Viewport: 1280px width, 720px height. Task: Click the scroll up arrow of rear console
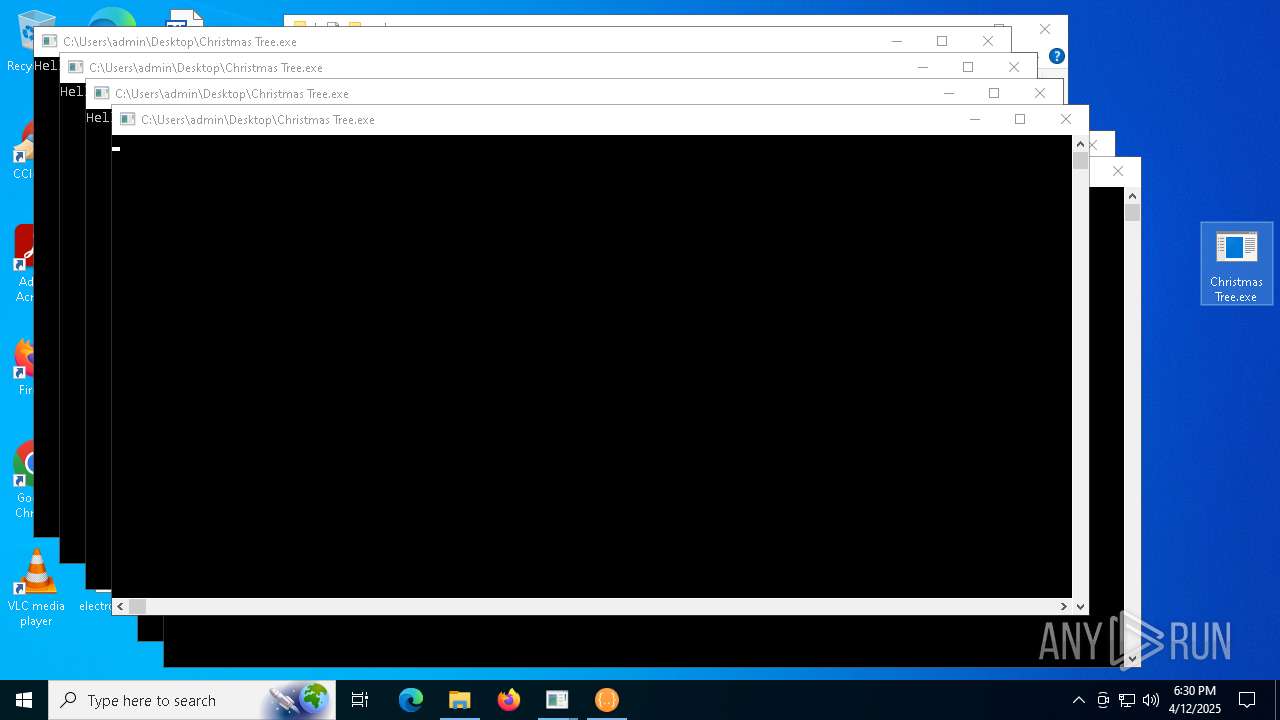[1132, 196]
